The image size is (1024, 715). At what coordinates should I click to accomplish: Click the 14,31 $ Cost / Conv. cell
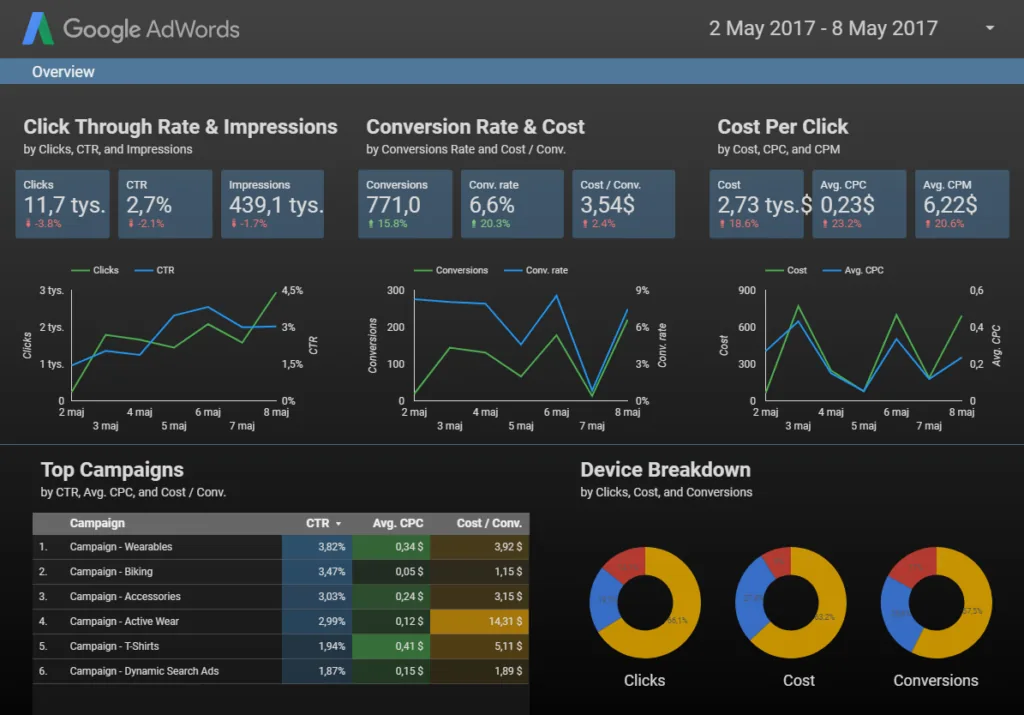(480, 622)
